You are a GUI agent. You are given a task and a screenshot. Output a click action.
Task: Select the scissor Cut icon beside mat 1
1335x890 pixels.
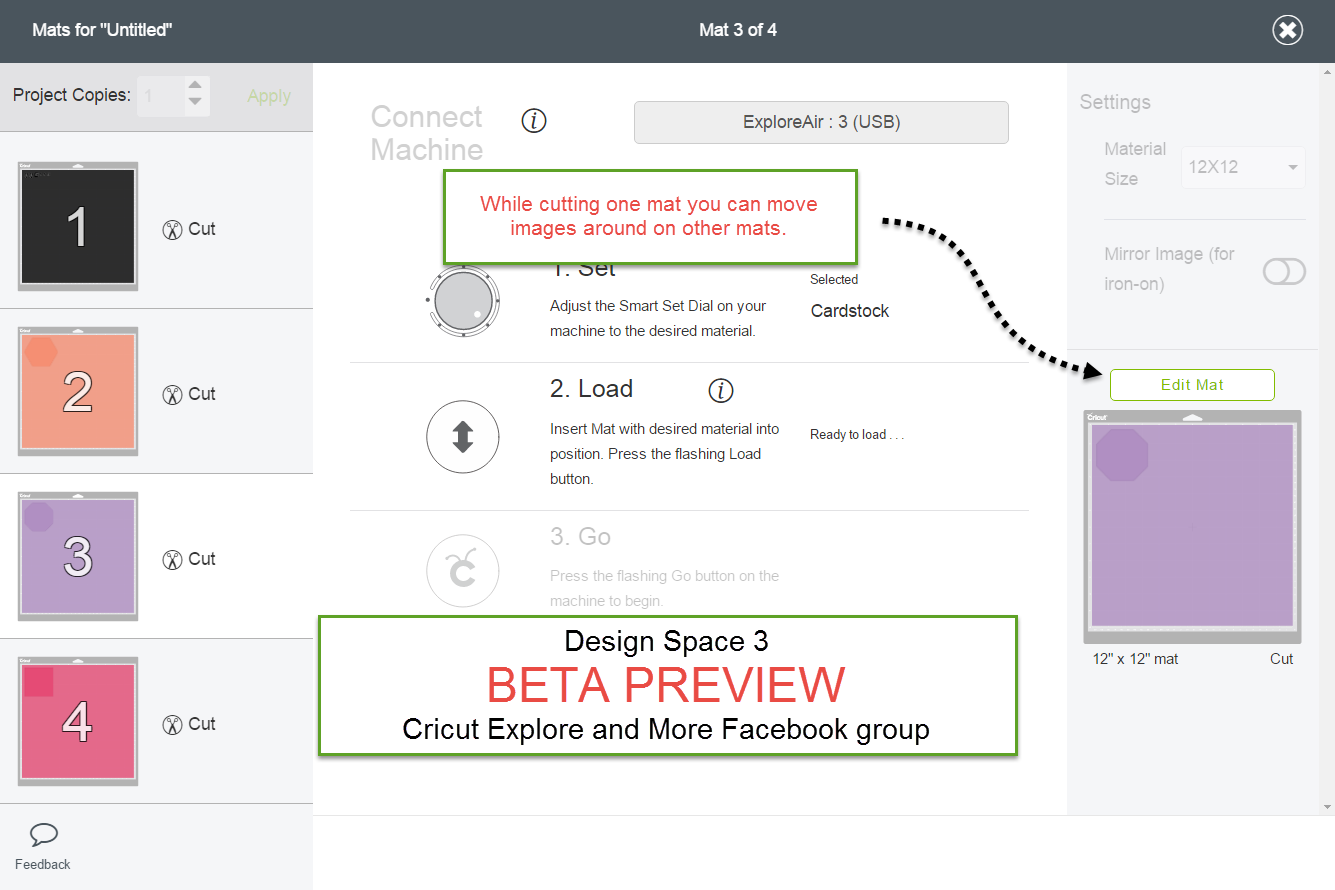pos(173,229)
